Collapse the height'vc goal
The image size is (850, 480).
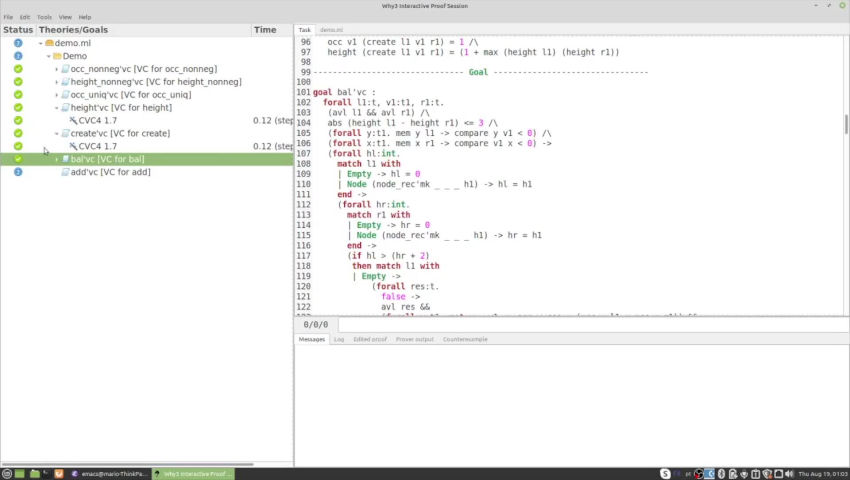56,107
